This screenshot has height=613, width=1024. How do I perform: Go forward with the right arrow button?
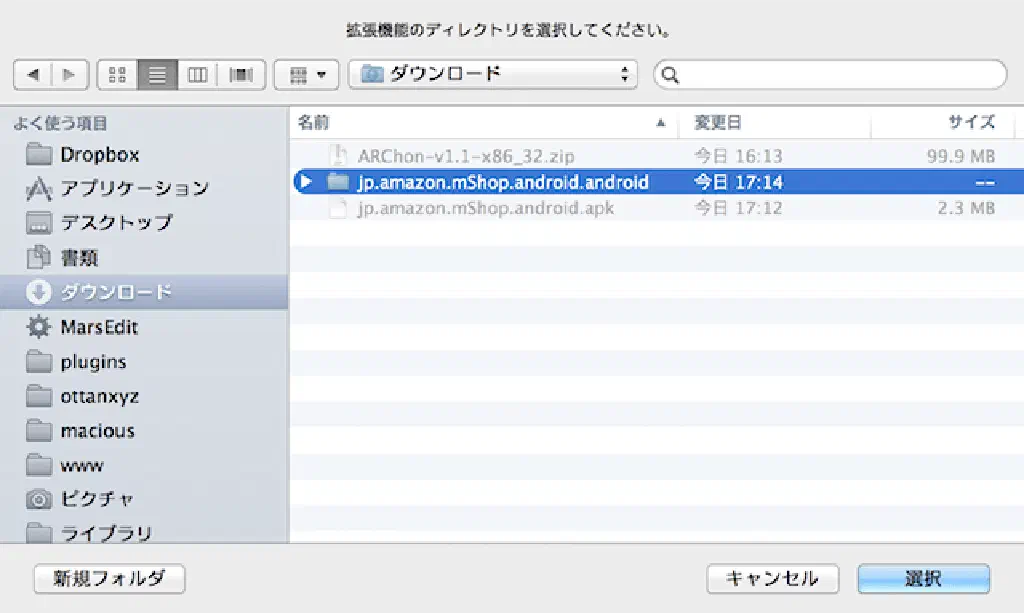[x=69, y=75]
